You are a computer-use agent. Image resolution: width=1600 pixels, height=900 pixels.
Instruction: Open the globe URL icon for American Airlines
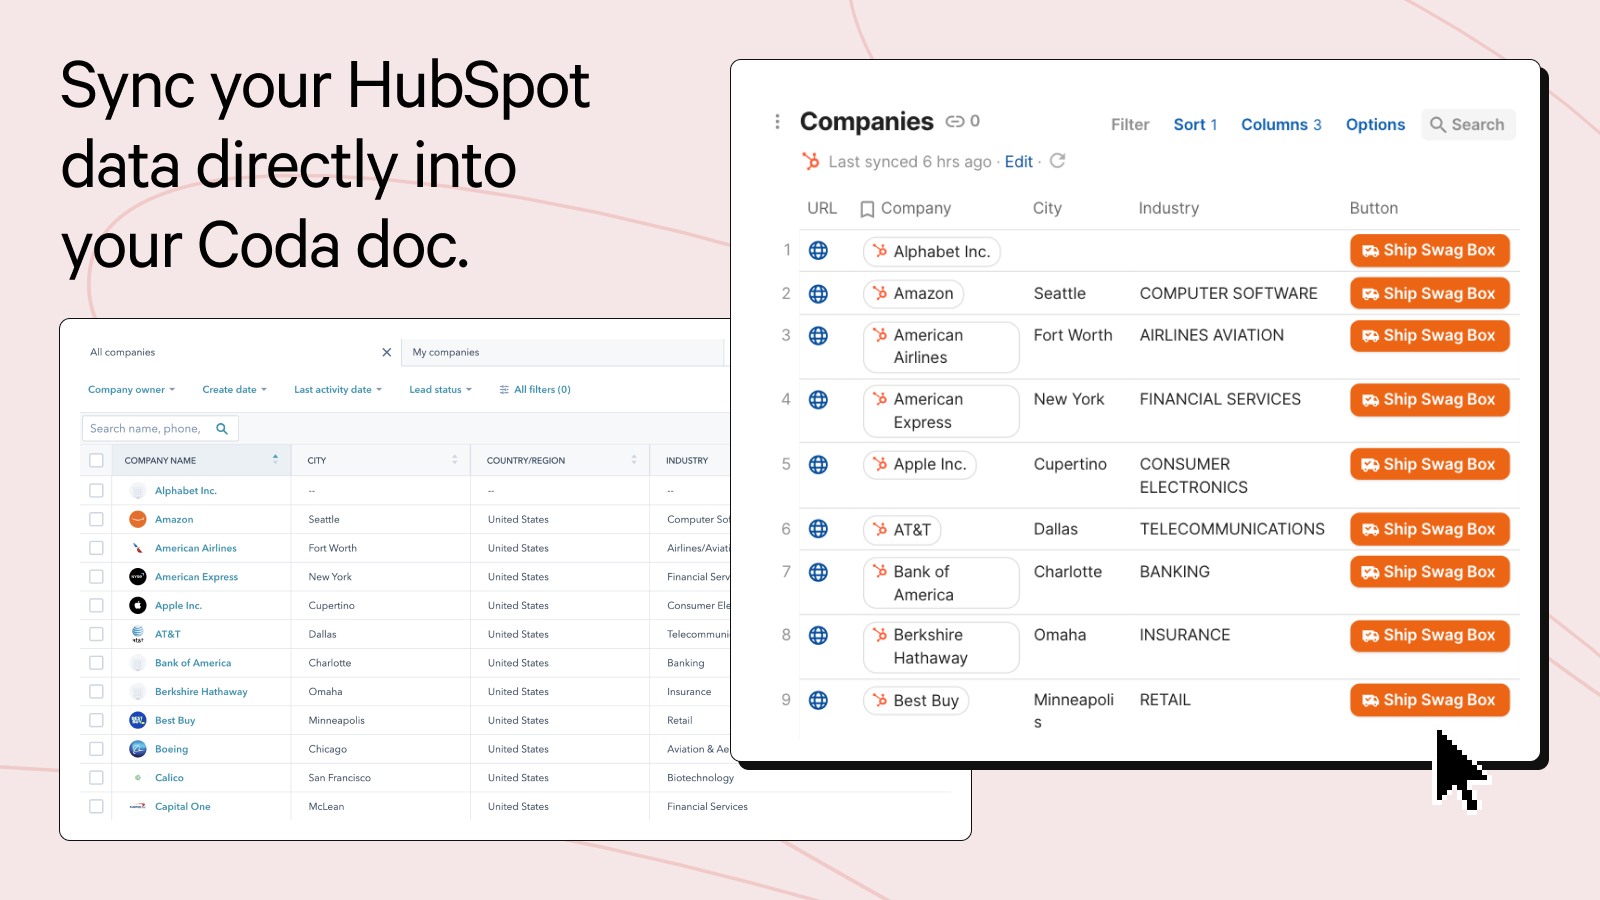click(818, 335)
